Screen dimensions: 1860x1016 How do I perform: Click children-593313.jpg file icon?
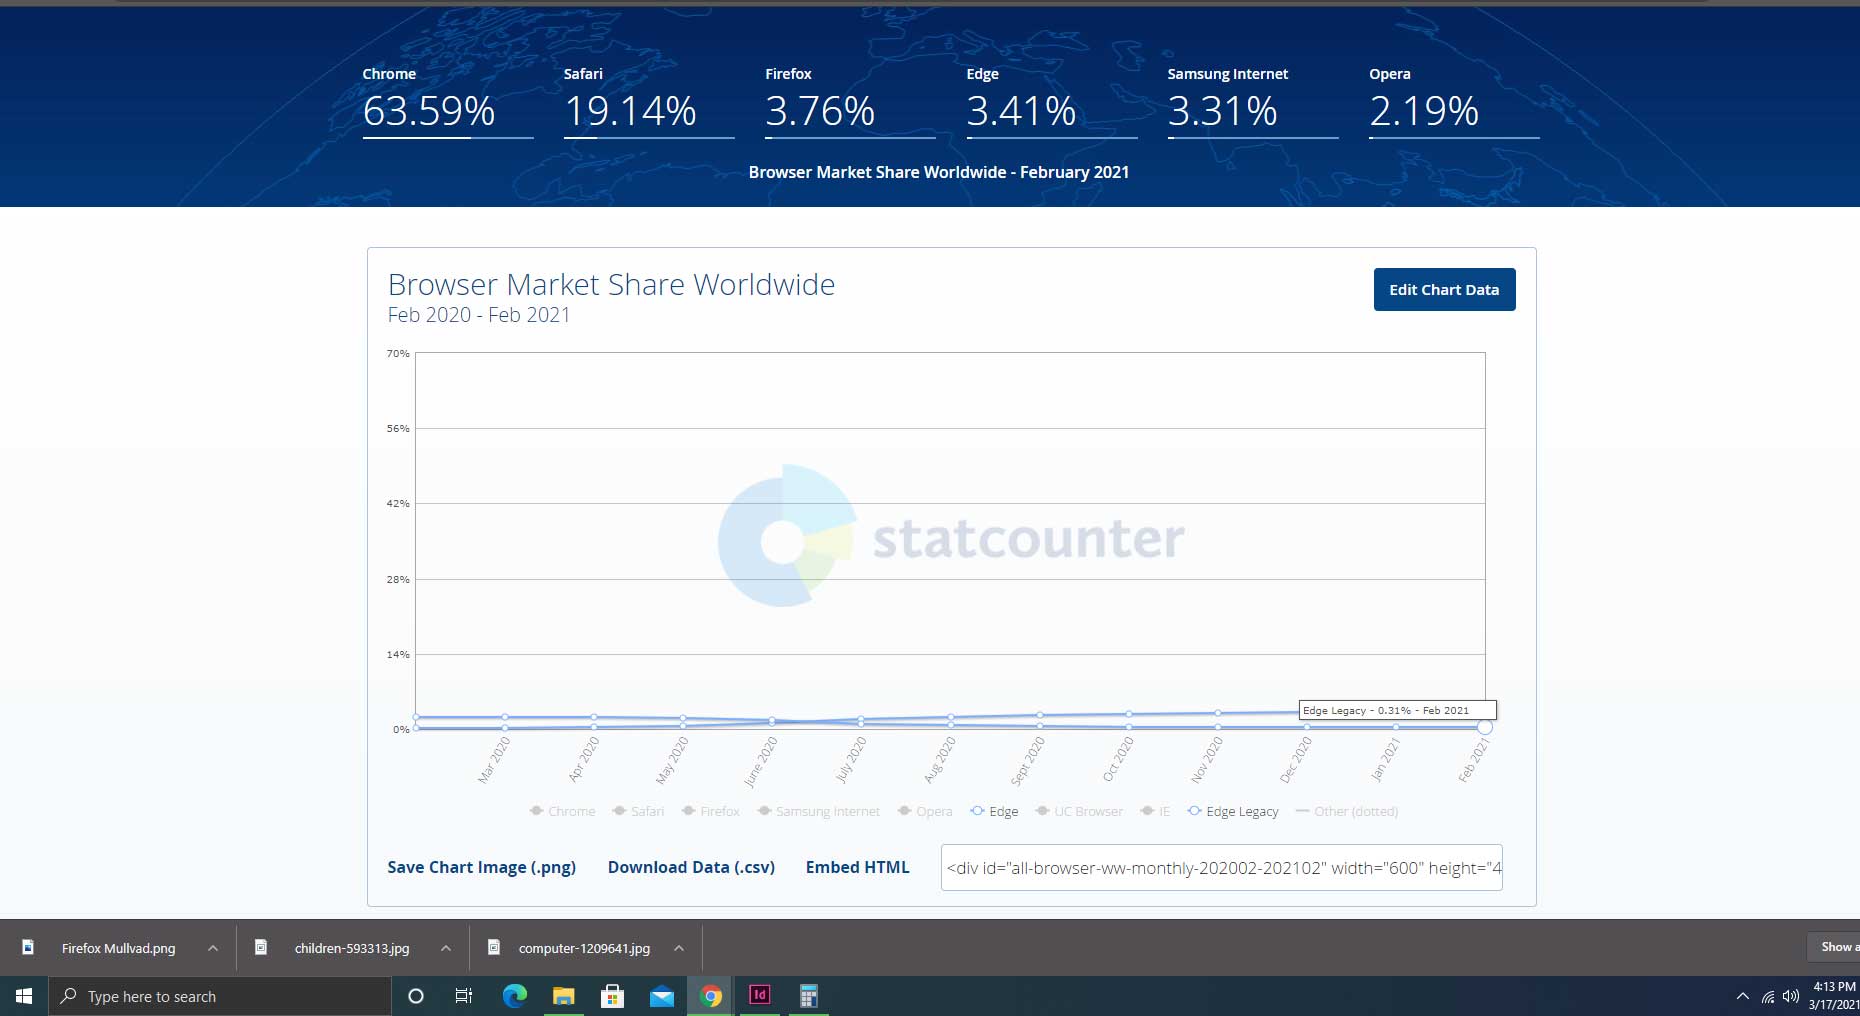coord(261,947)
